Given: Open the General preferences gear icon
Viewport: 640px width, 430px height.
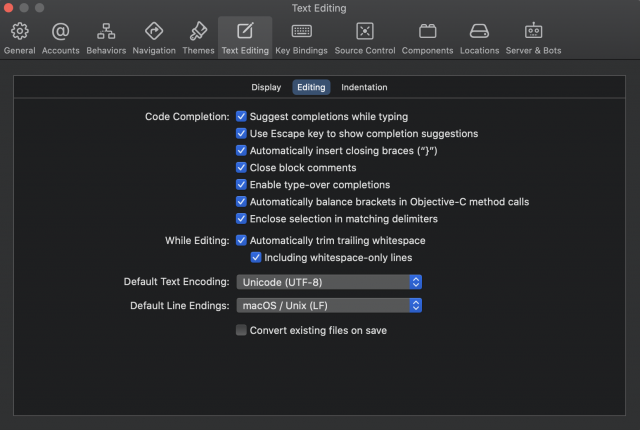Looking at the screenshot, I should click(20, 31).
